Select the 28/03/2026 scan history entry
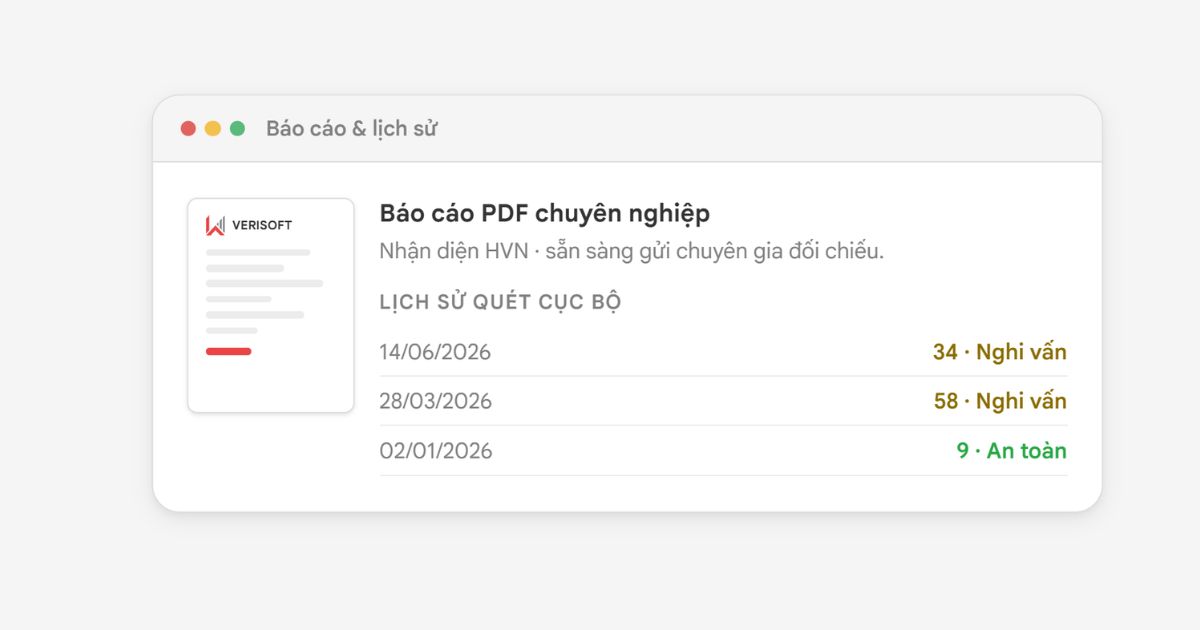 click(723, 401)
